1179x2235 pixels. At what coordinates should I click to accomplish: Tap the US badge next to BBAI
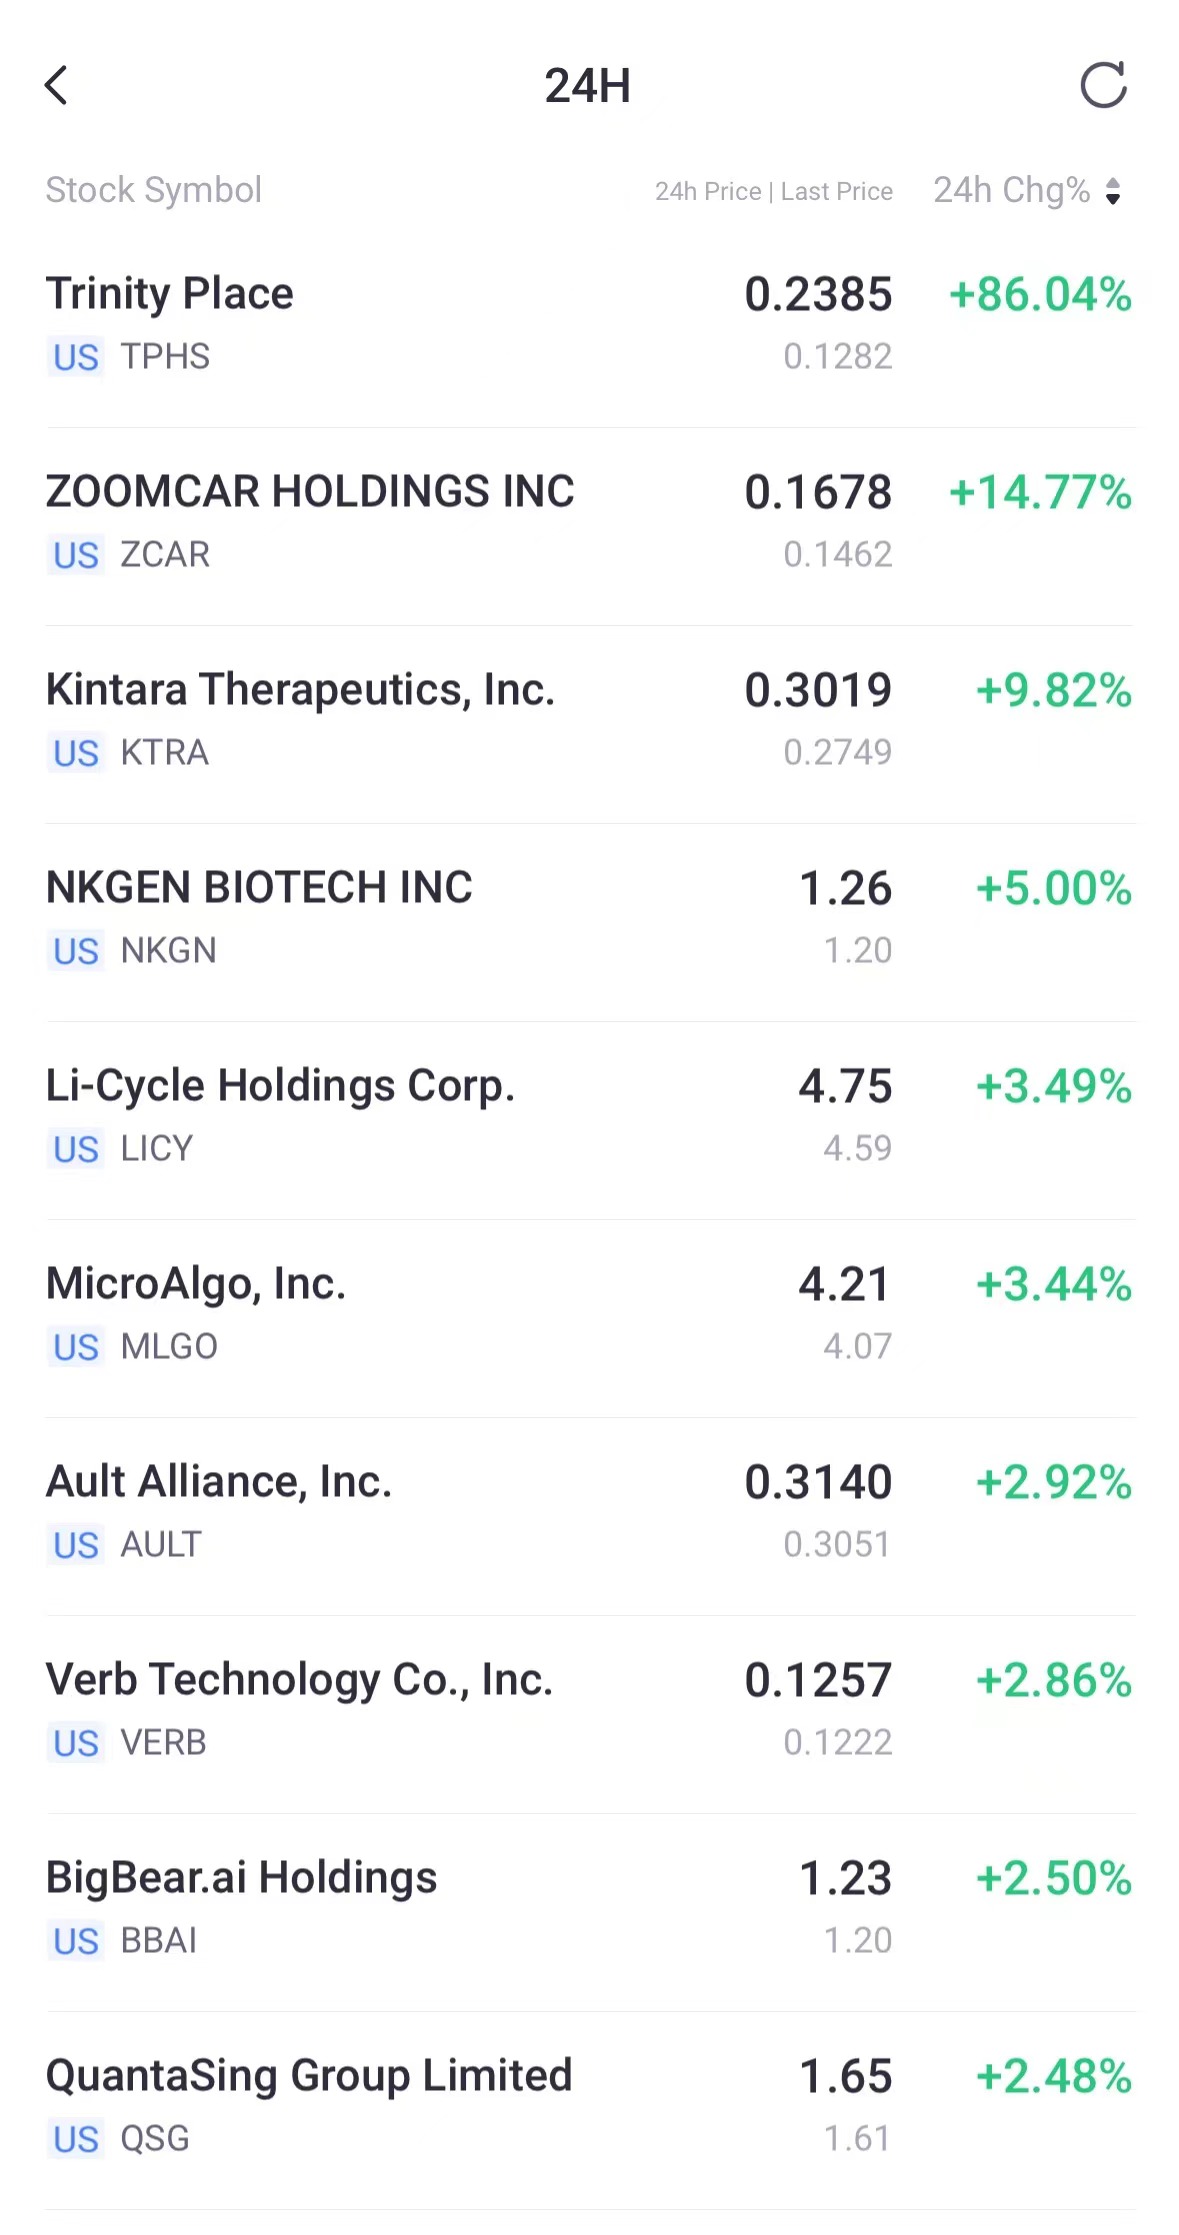click(76, 1941)
